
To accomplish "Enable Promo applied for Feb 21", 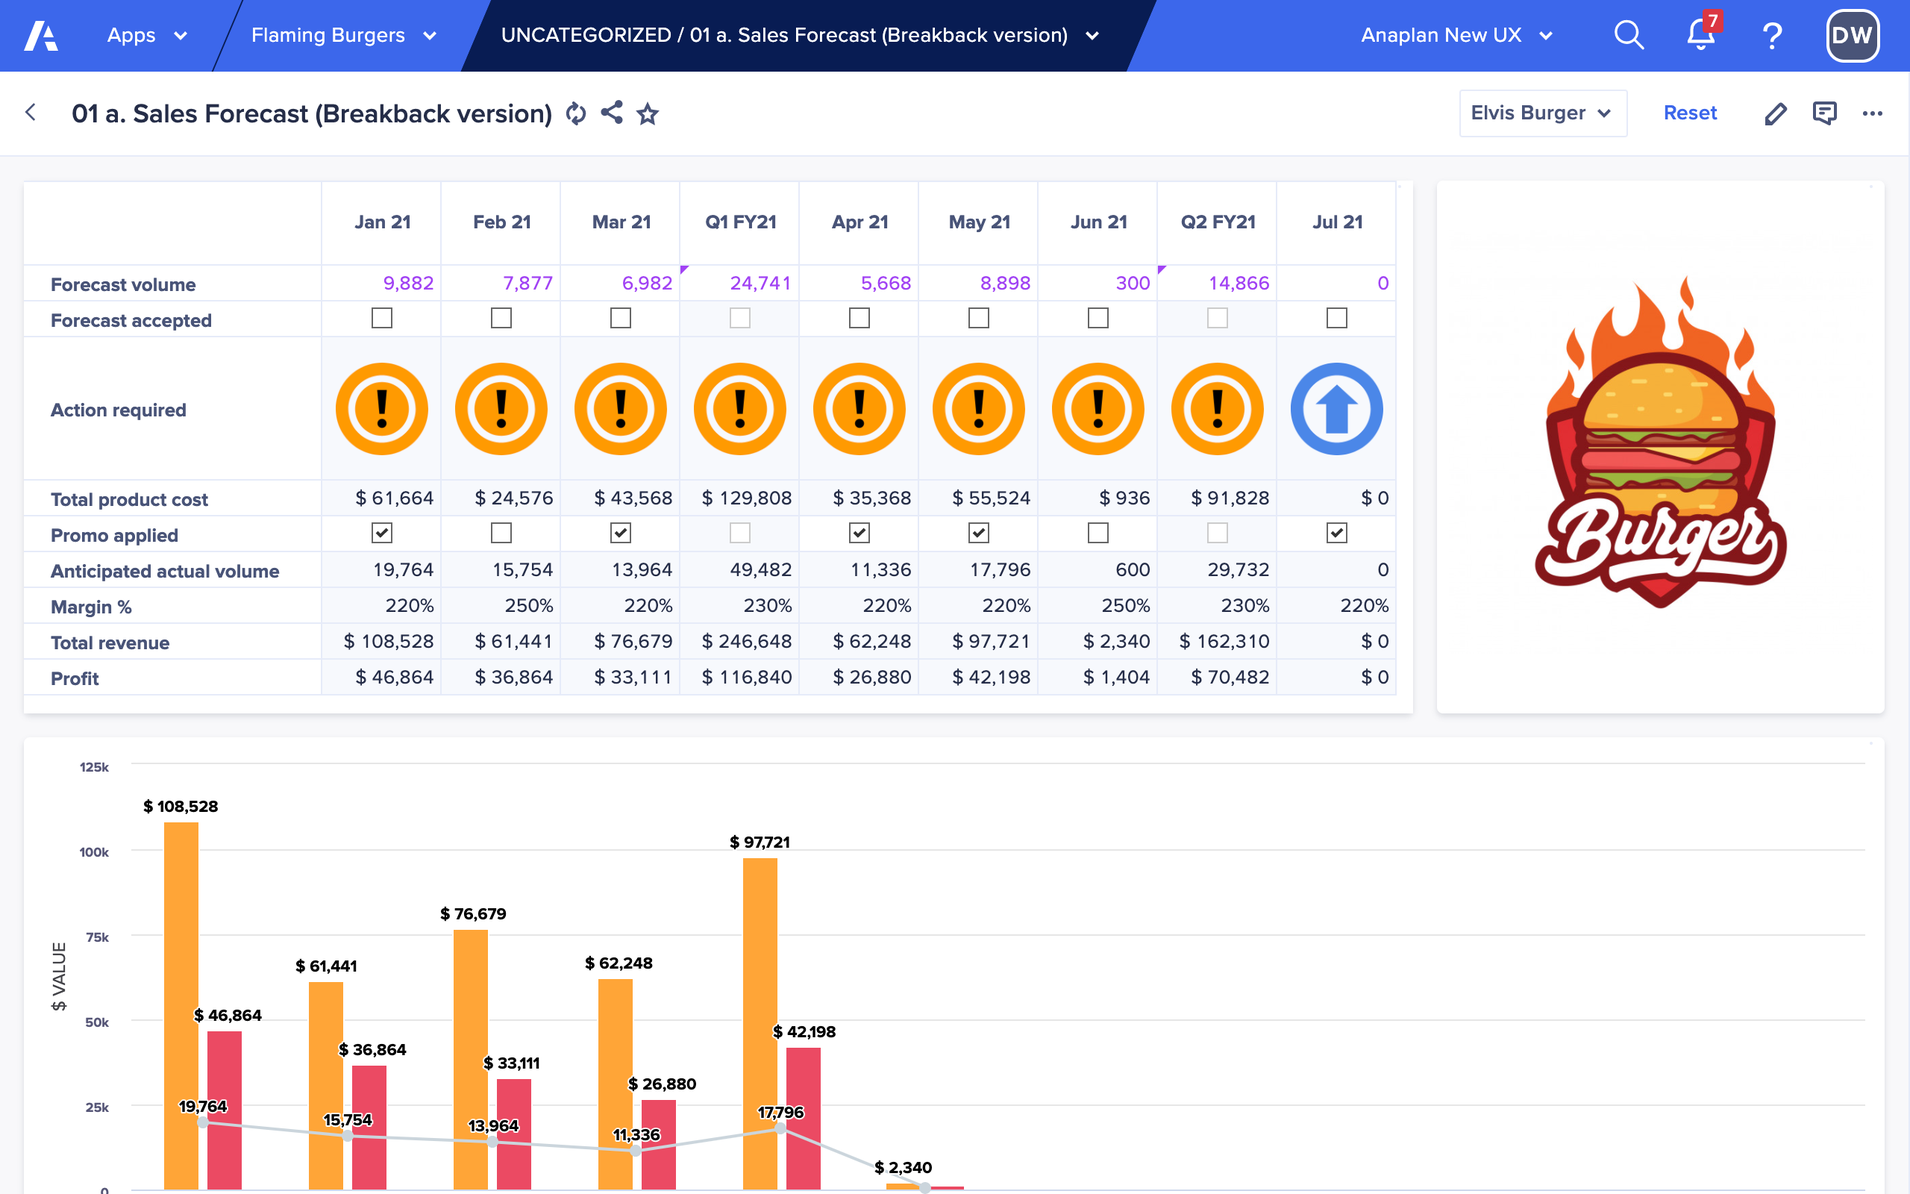I will pyautogui.click(x=500, y=533).
